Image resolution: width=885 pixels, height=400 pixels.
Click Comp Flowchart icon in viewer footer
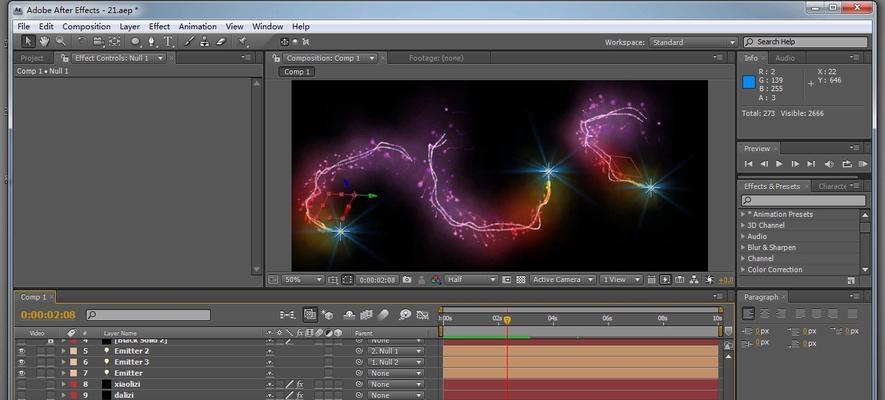tap(694, 279)
